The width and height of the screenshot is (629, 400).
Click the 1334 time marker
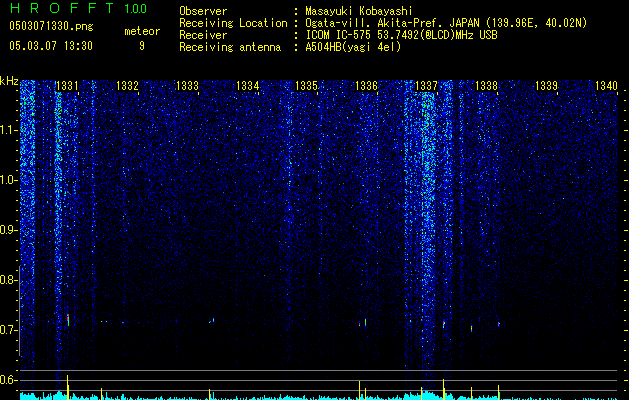pyautogui.click(x=248, y=85)
